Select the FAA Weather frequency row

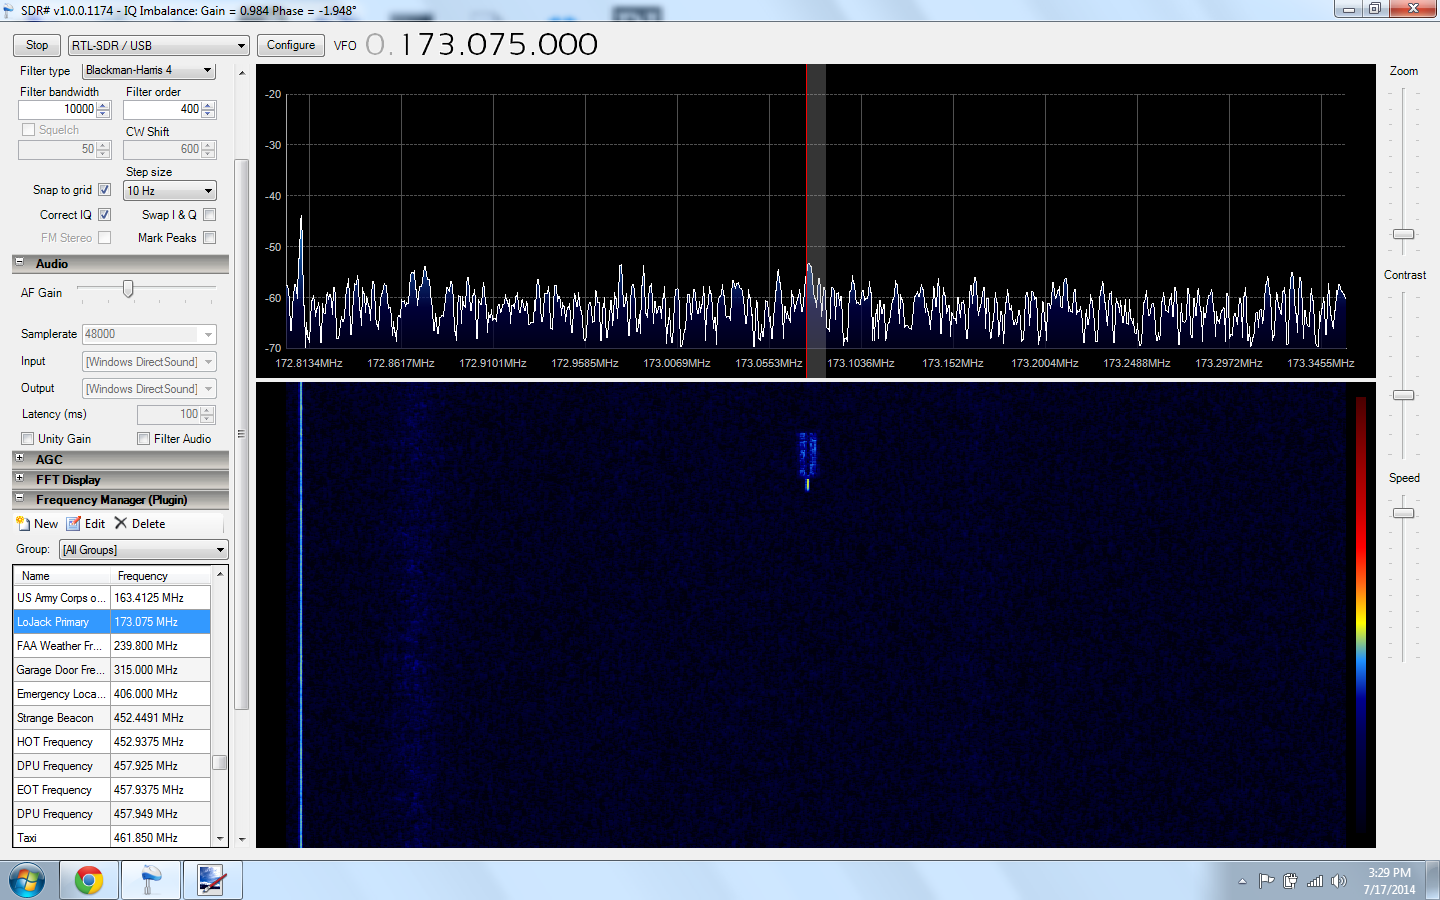112,646
